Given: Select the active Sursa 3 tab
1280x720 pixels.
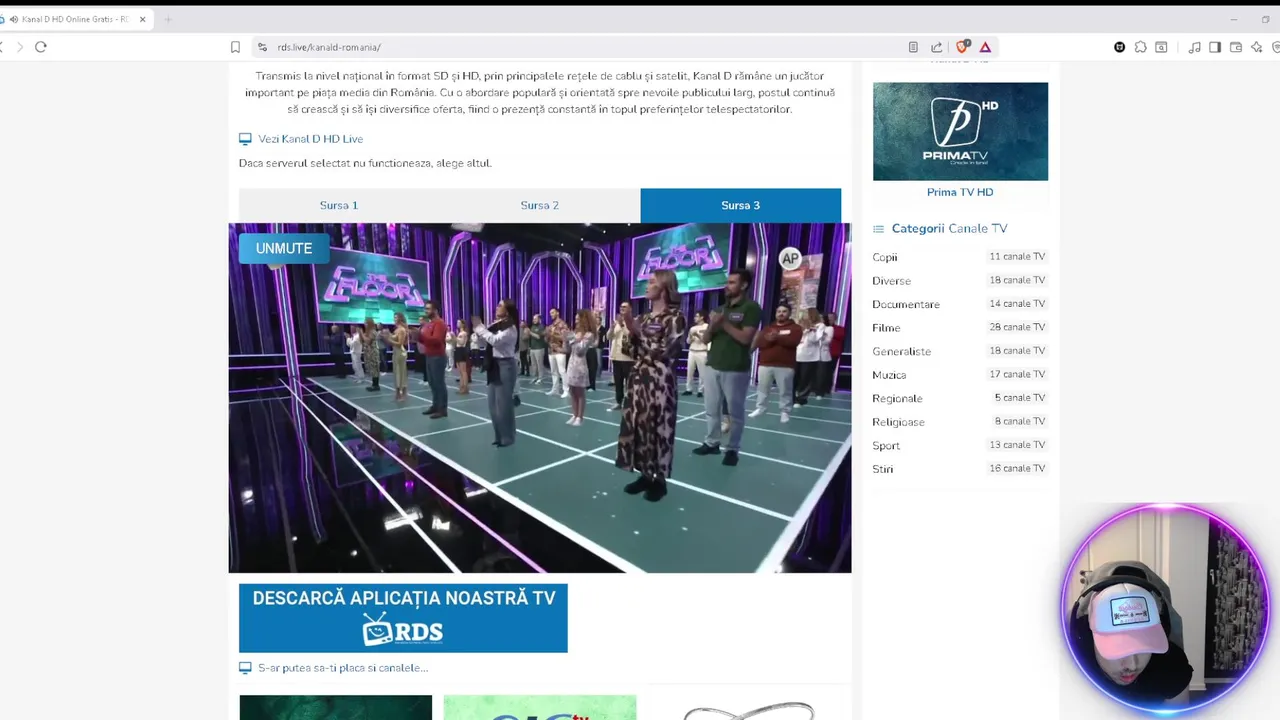Looking at the screenshot, I should (x=741, y=205).
